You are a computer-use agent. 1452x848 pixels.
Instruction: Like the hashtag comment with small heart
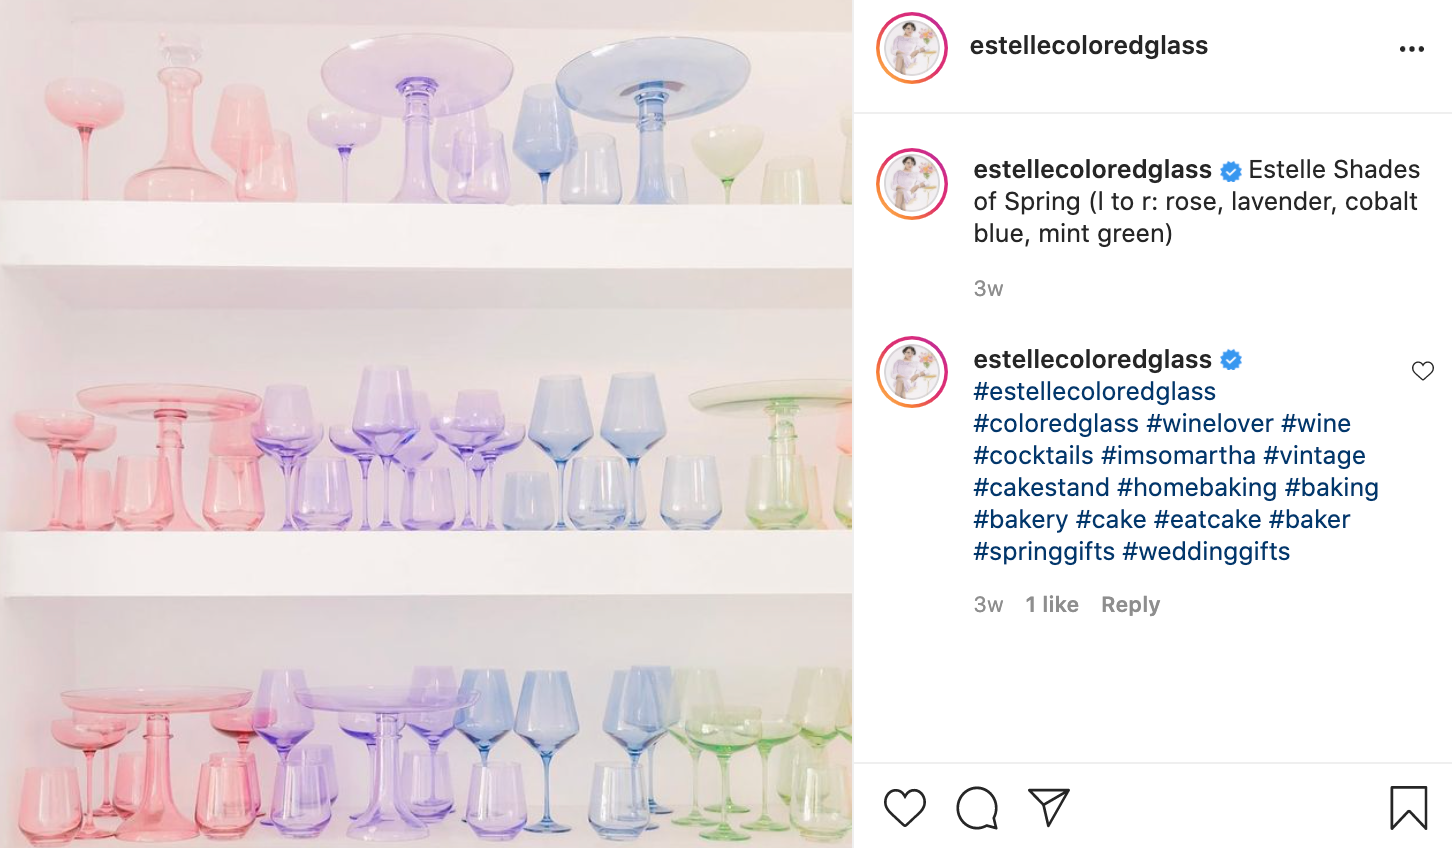pyautogui.click(x=1423, y=371)
